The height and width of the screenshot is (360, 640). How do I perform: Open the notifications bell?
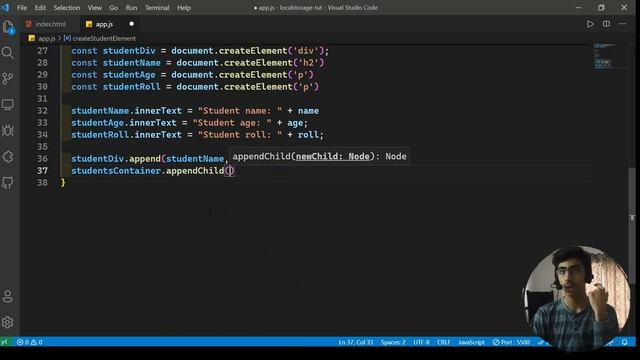(624, 342)
